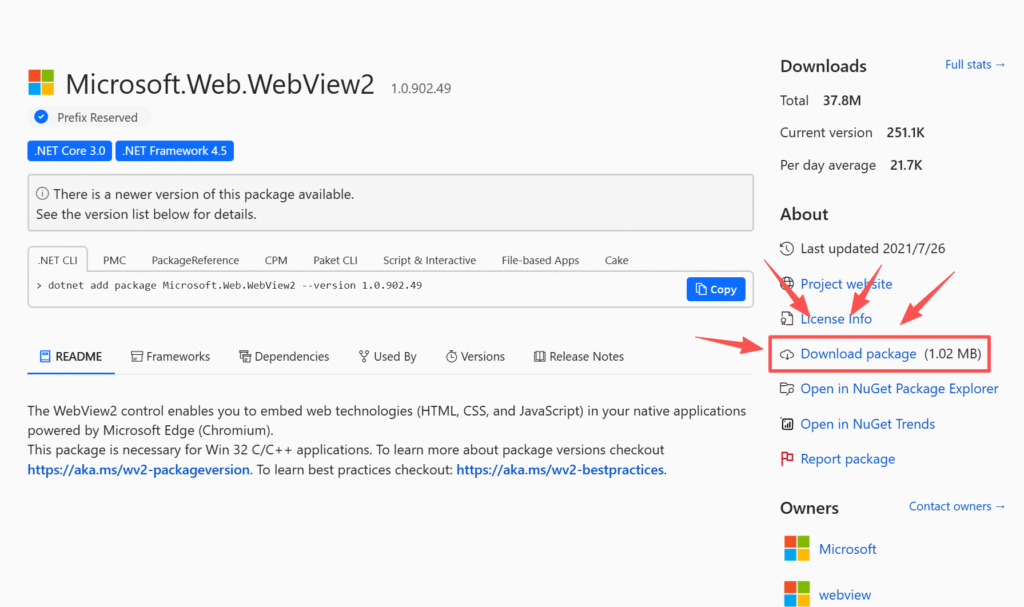Click the Prefix Reserved checkmark badge icon
The height and width of the screenshot is (607, 1024).
41,117
